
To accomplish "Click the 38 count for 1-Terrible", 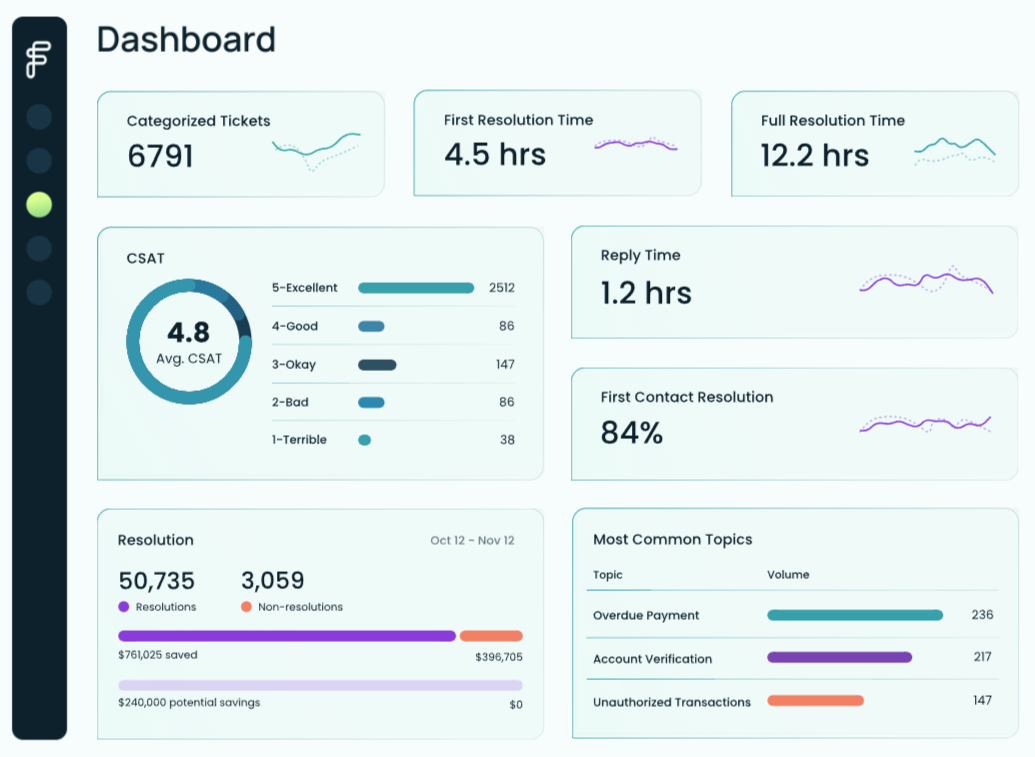I will pyautogui.click(x=507, y=440).
